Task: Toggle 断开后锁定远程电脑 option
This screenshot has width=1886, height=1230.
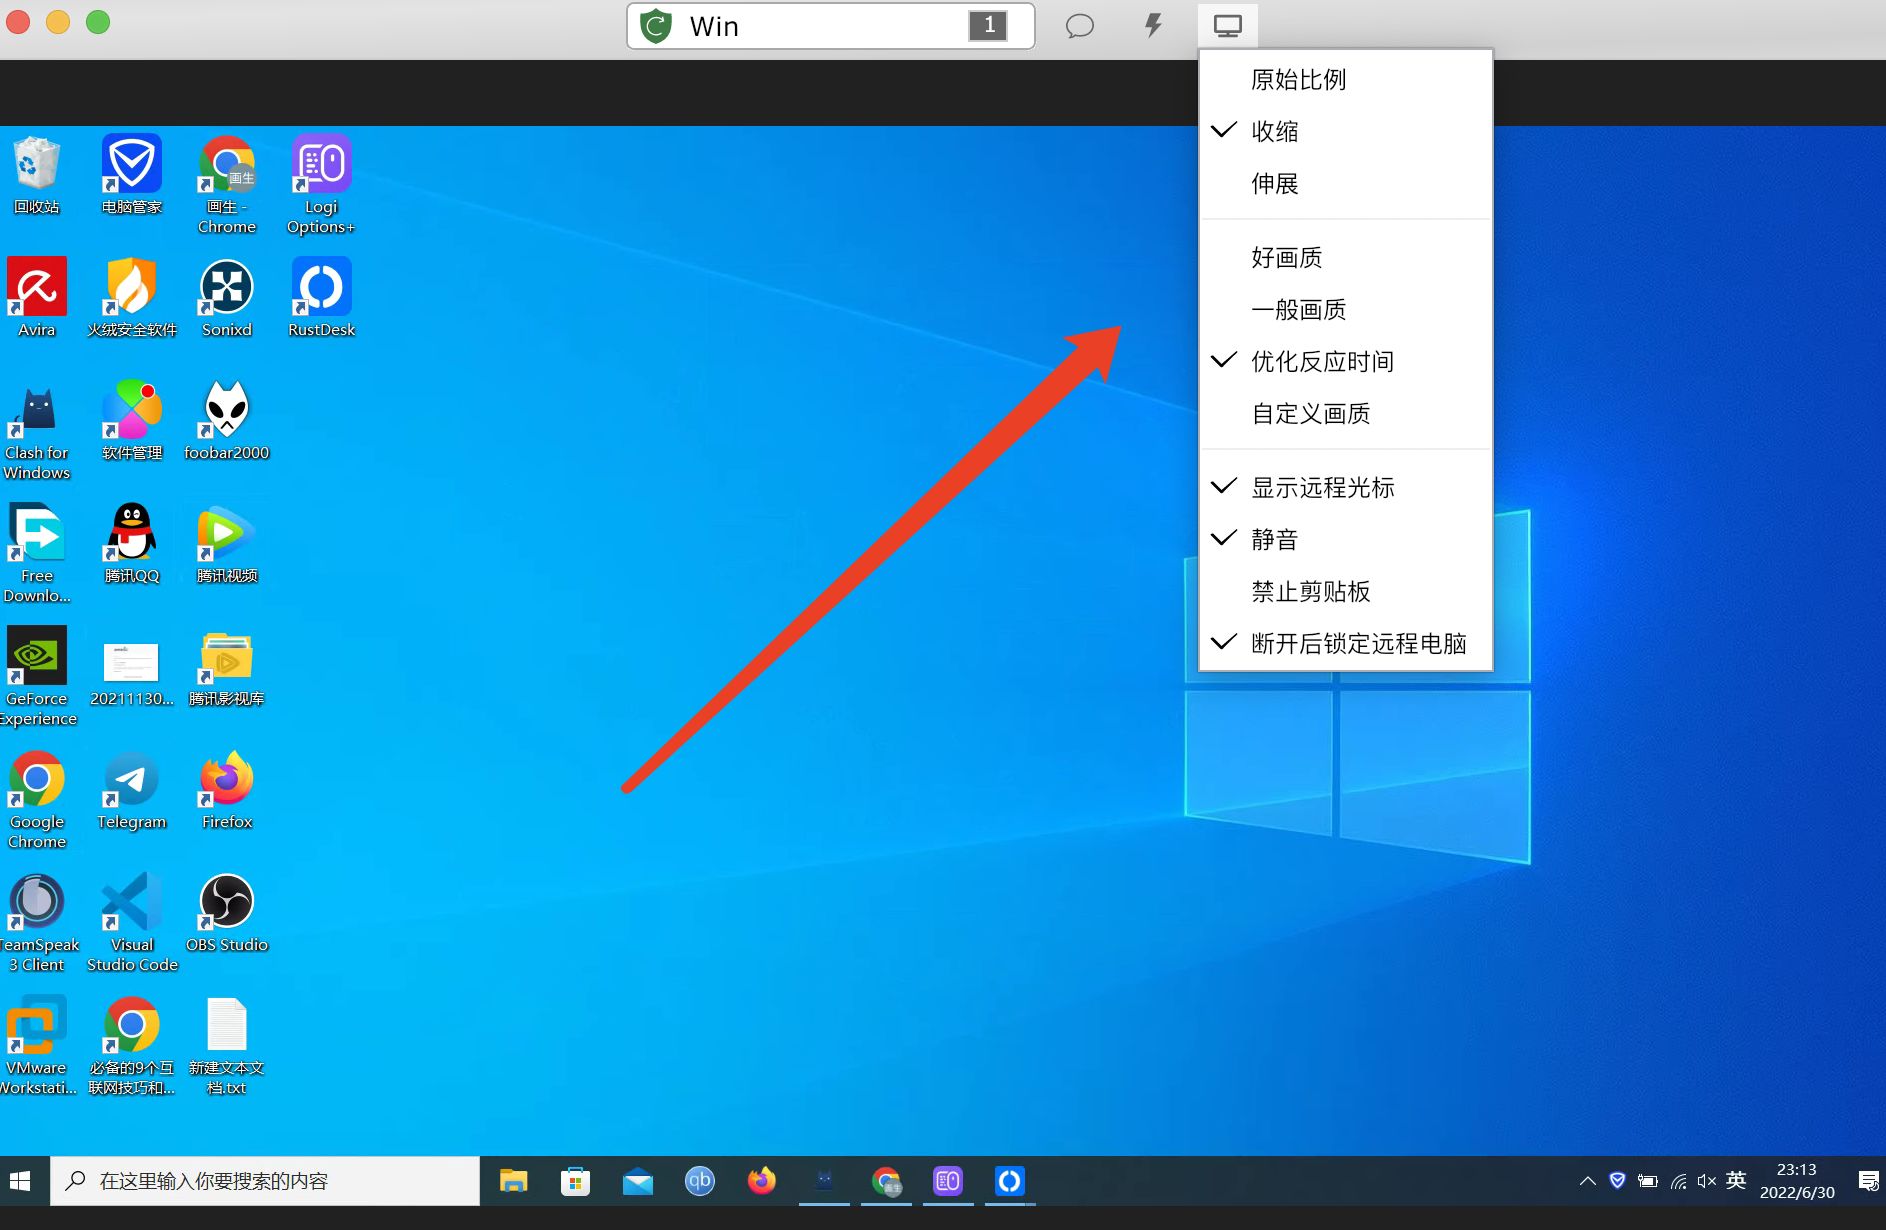Action: click(1358, 644)
